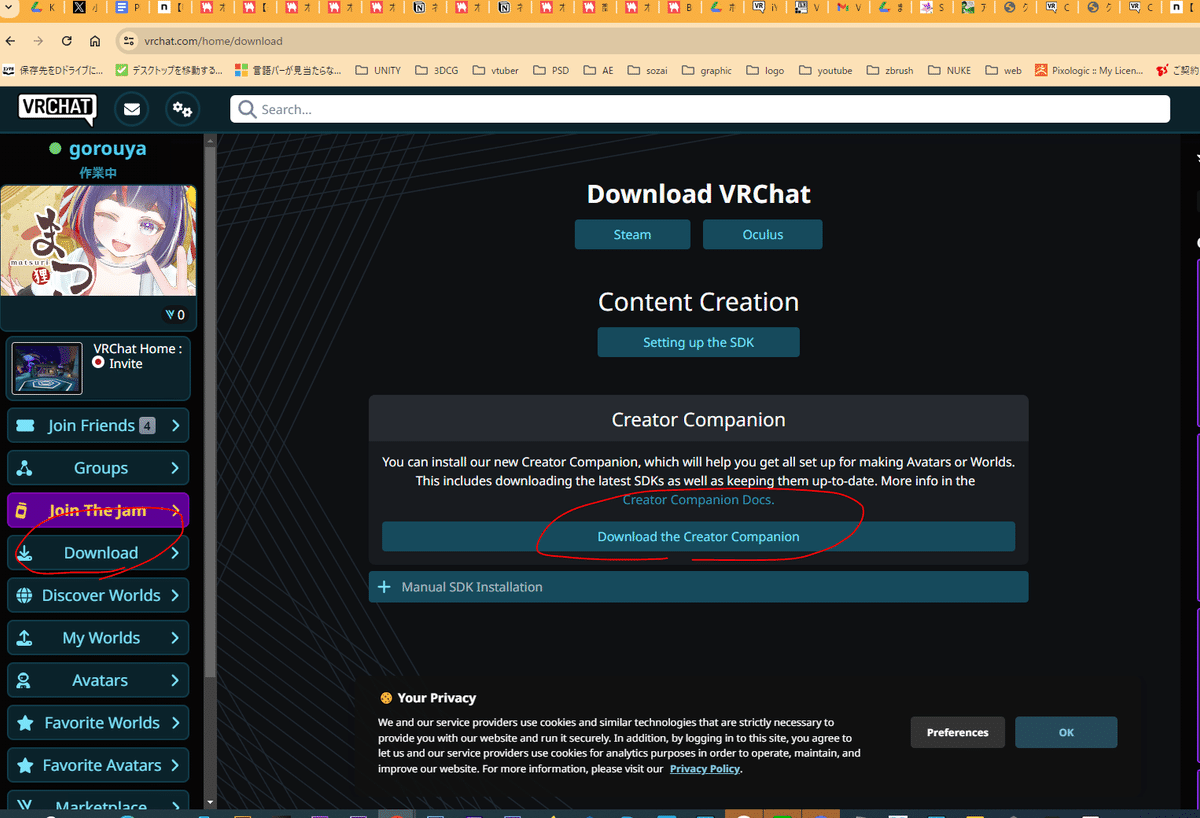Expand the Manual SDK Installation section
This screenshot has height=818, width=1200.
(x=698, y=587)
